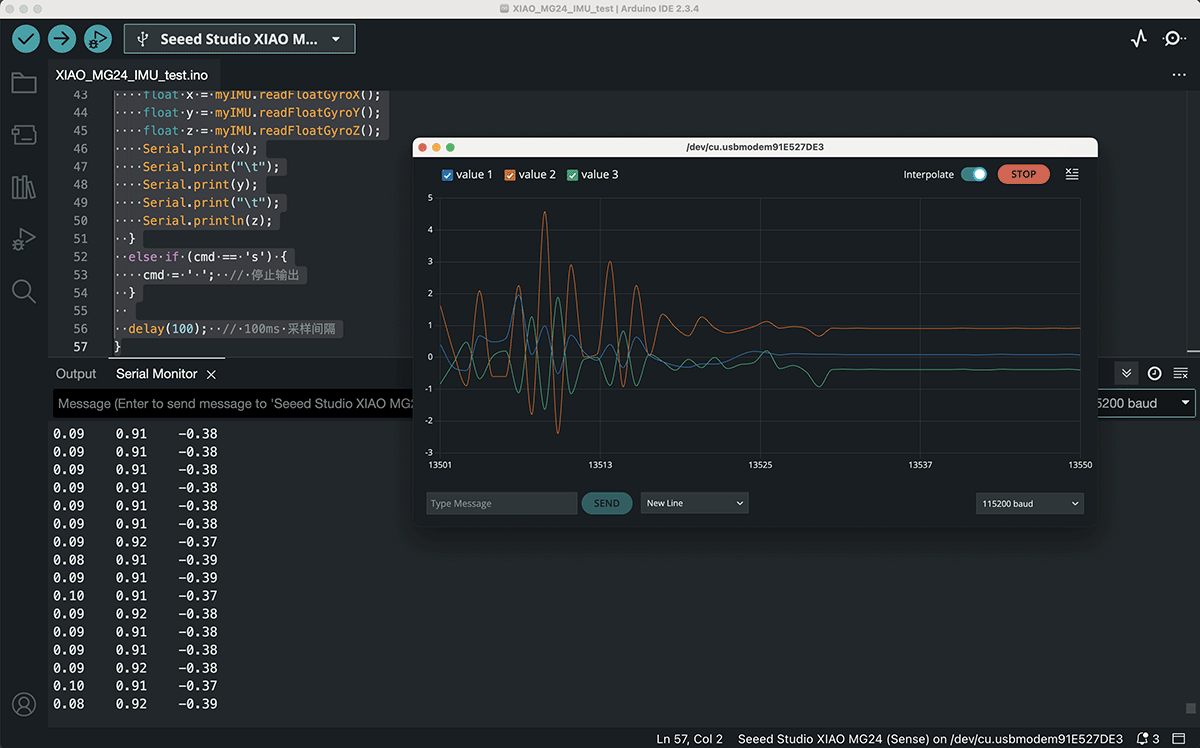Open the Debug sidebar bug icon
Screen dimensions: 1200x748
[24, 239]
